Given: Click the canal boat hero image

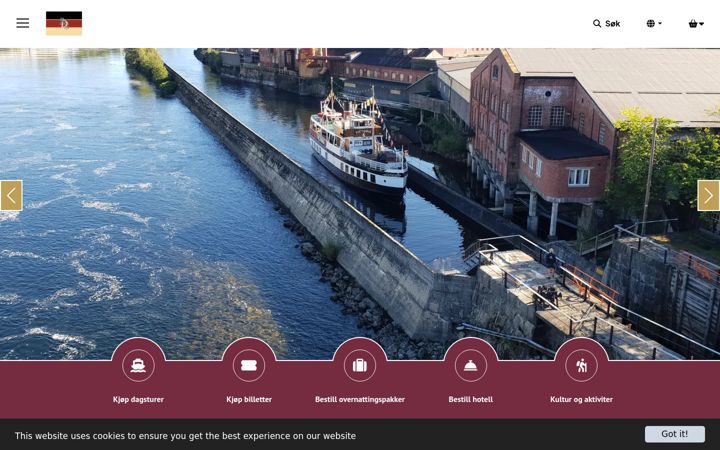Looking at the screenshot, I should [x=360, y=204].
